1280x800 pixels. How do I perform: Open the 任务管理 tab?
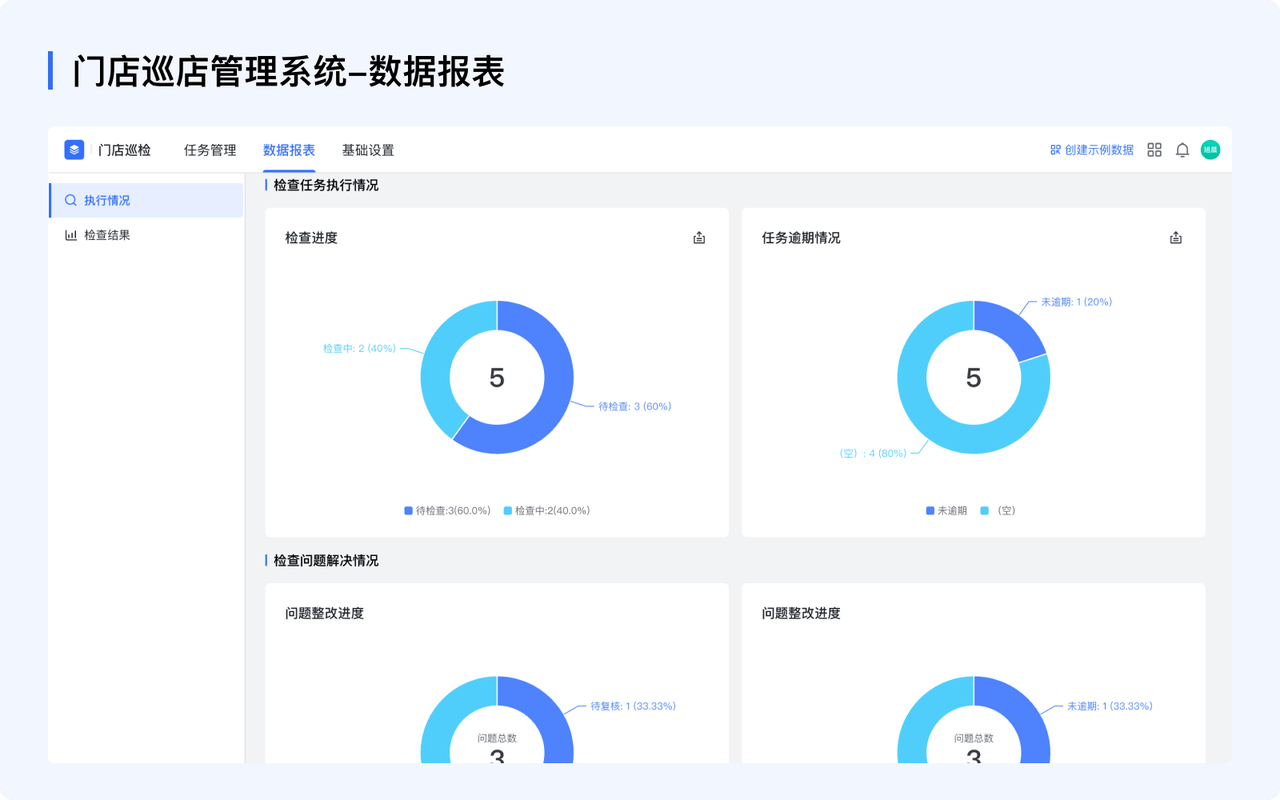[210, 150]
